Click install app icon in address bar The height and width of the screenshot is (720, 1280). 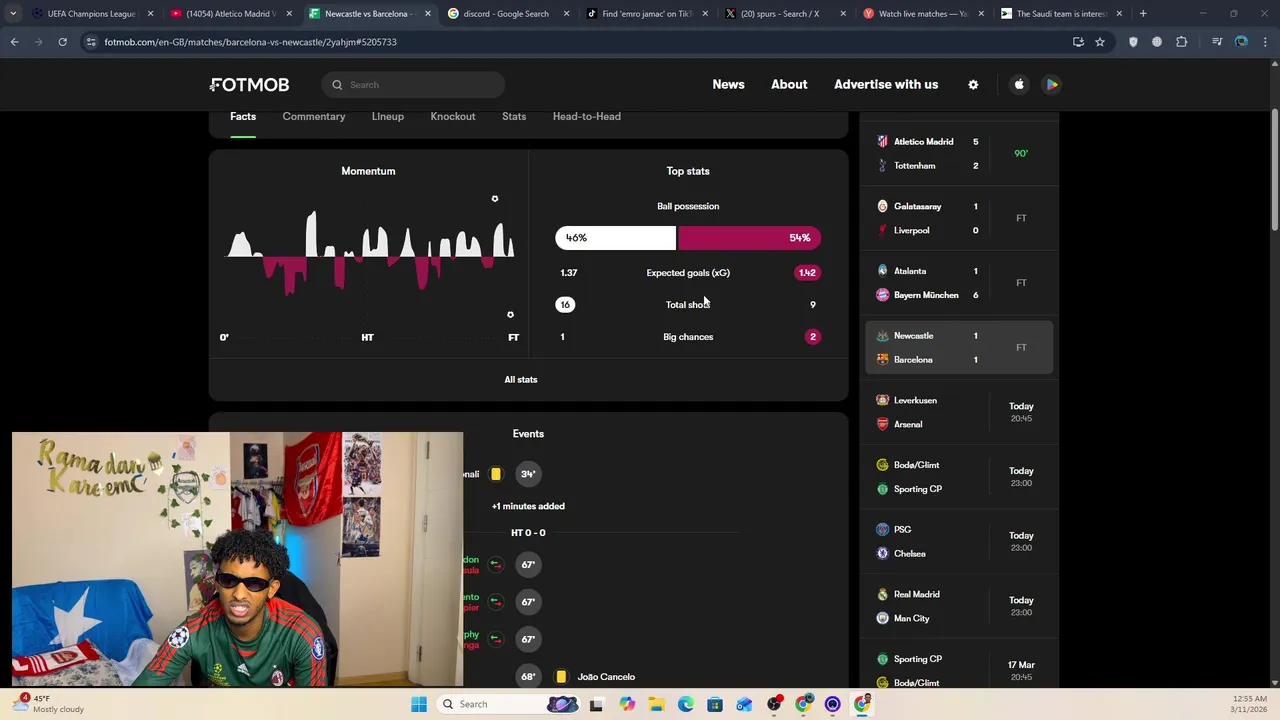coord(1078,42)
